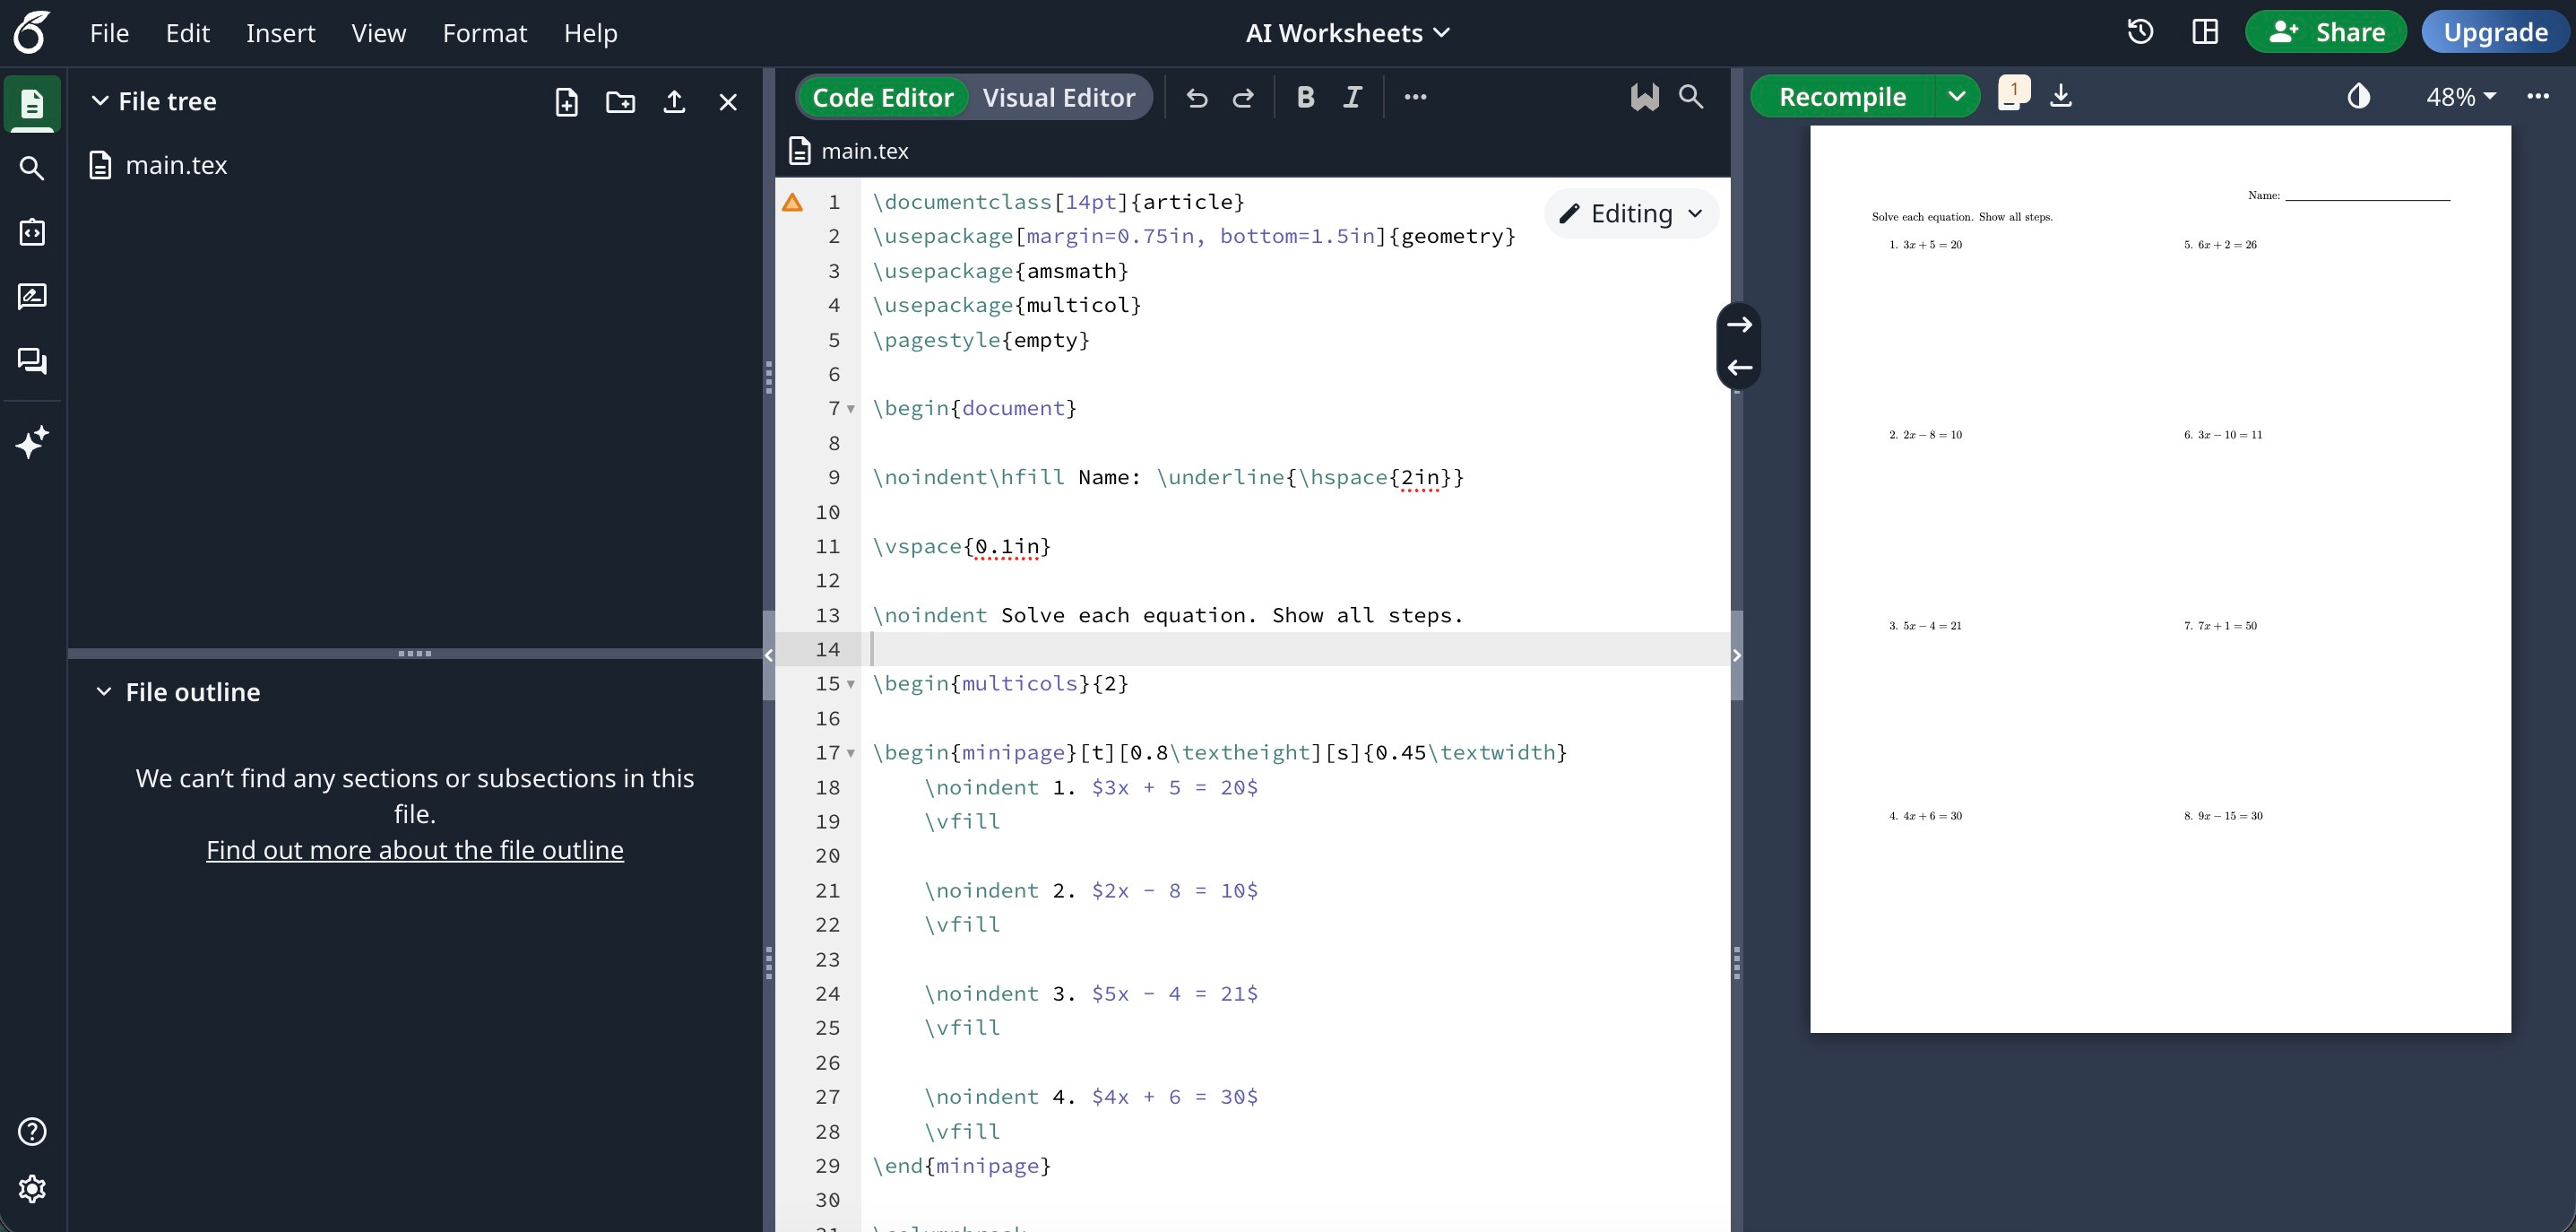This screenshot has width=2576, height=1232.
Task: Select main.tex in the file tree
Action: (176, 165)
